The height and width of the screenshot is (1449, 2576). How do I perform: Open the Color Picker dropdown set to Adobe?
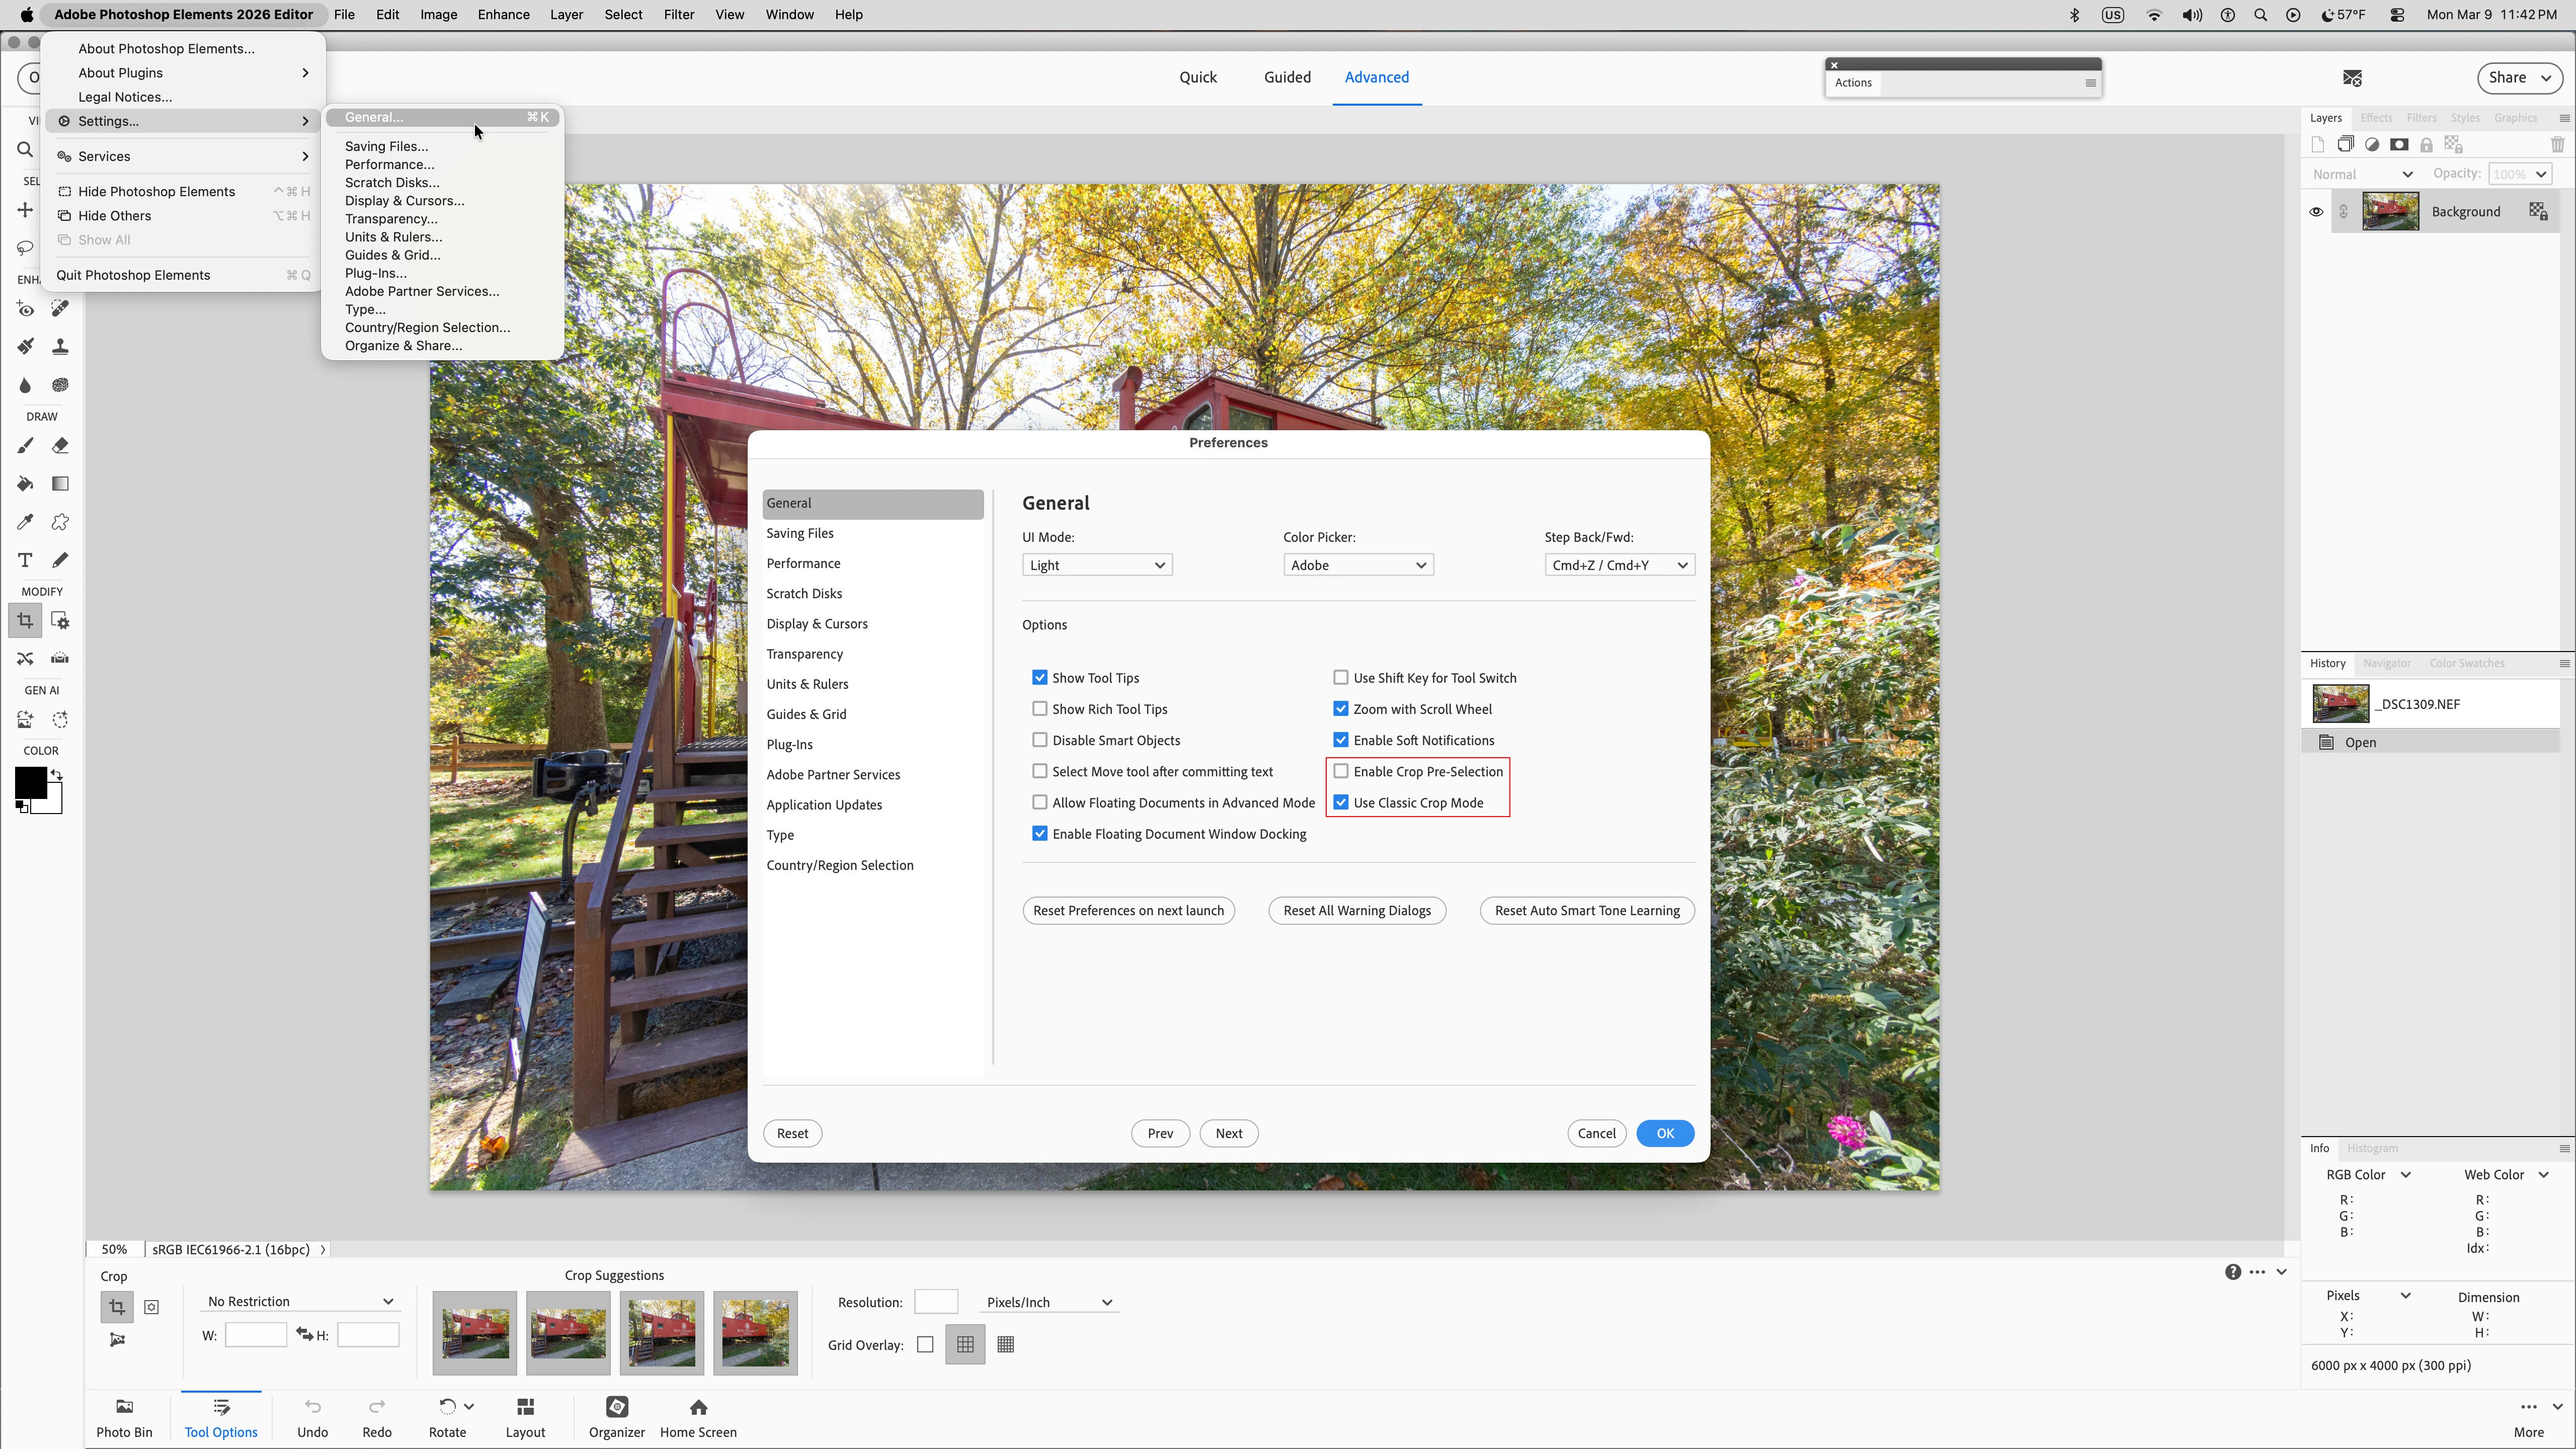1357,565
